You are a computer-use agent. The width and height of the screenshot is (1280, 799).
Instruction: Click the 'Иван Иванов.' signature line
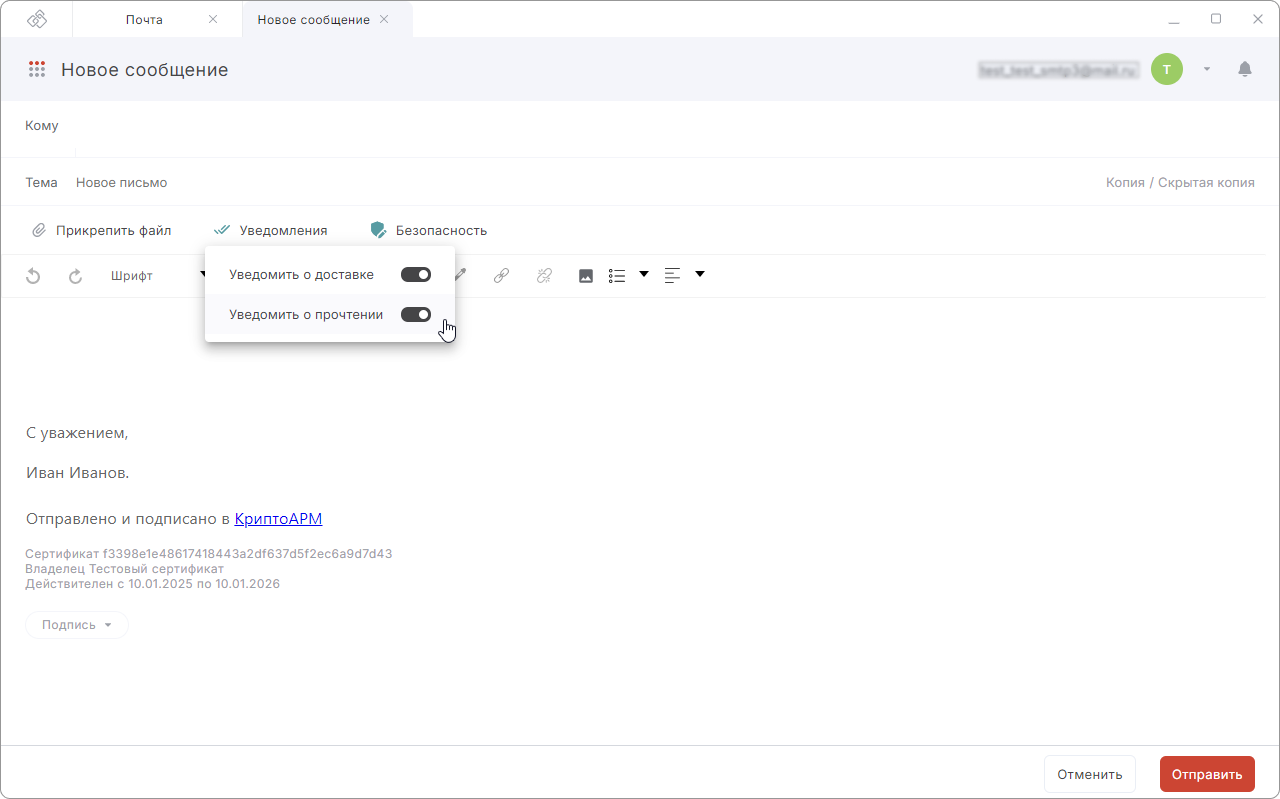[x=77, y=472]
